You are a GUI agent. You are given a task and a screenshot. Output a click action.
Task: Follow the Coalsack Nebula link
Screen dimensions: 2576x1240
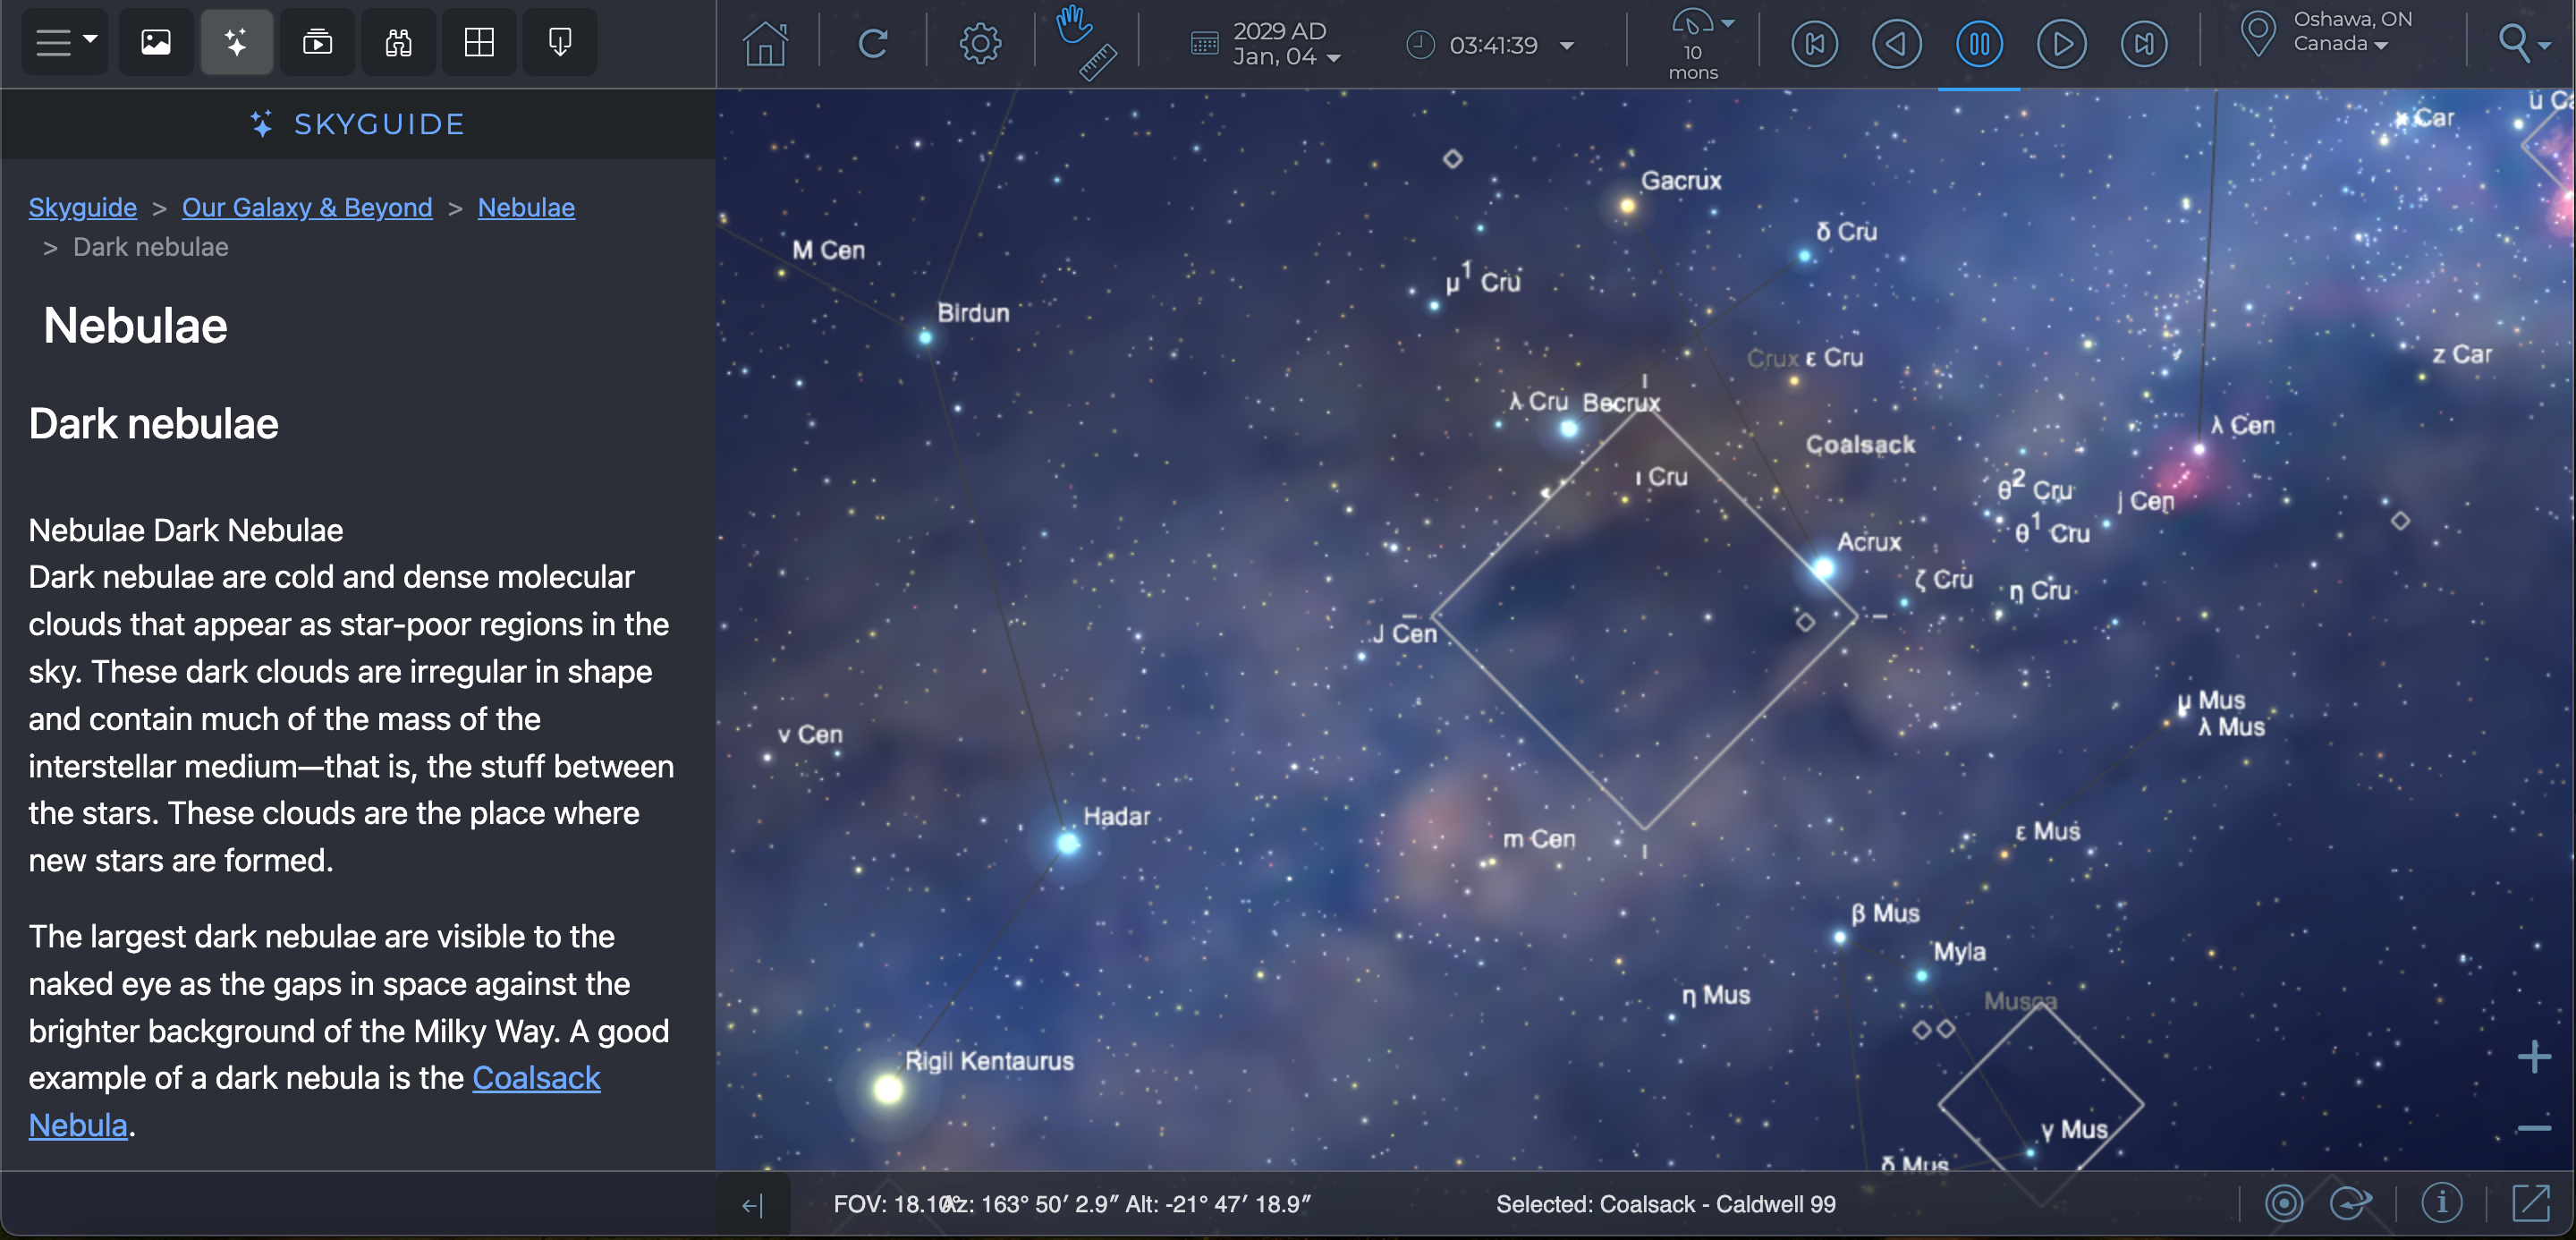536,1078
